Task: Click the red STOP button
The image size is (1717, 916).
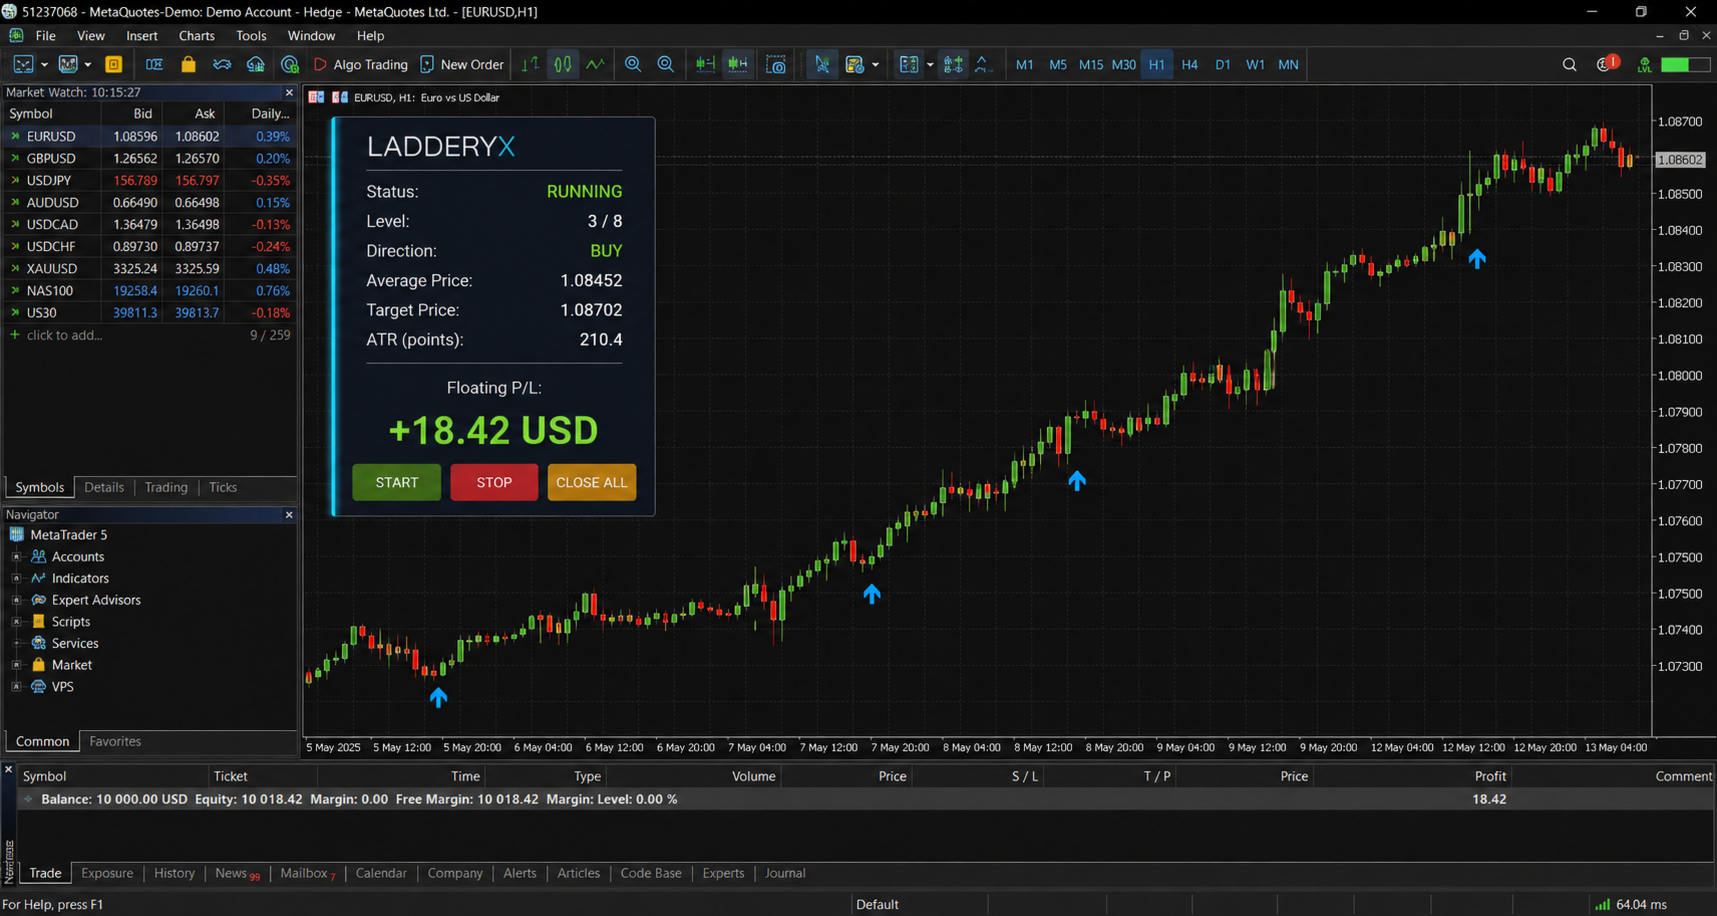Action: [x=494, y=482]
